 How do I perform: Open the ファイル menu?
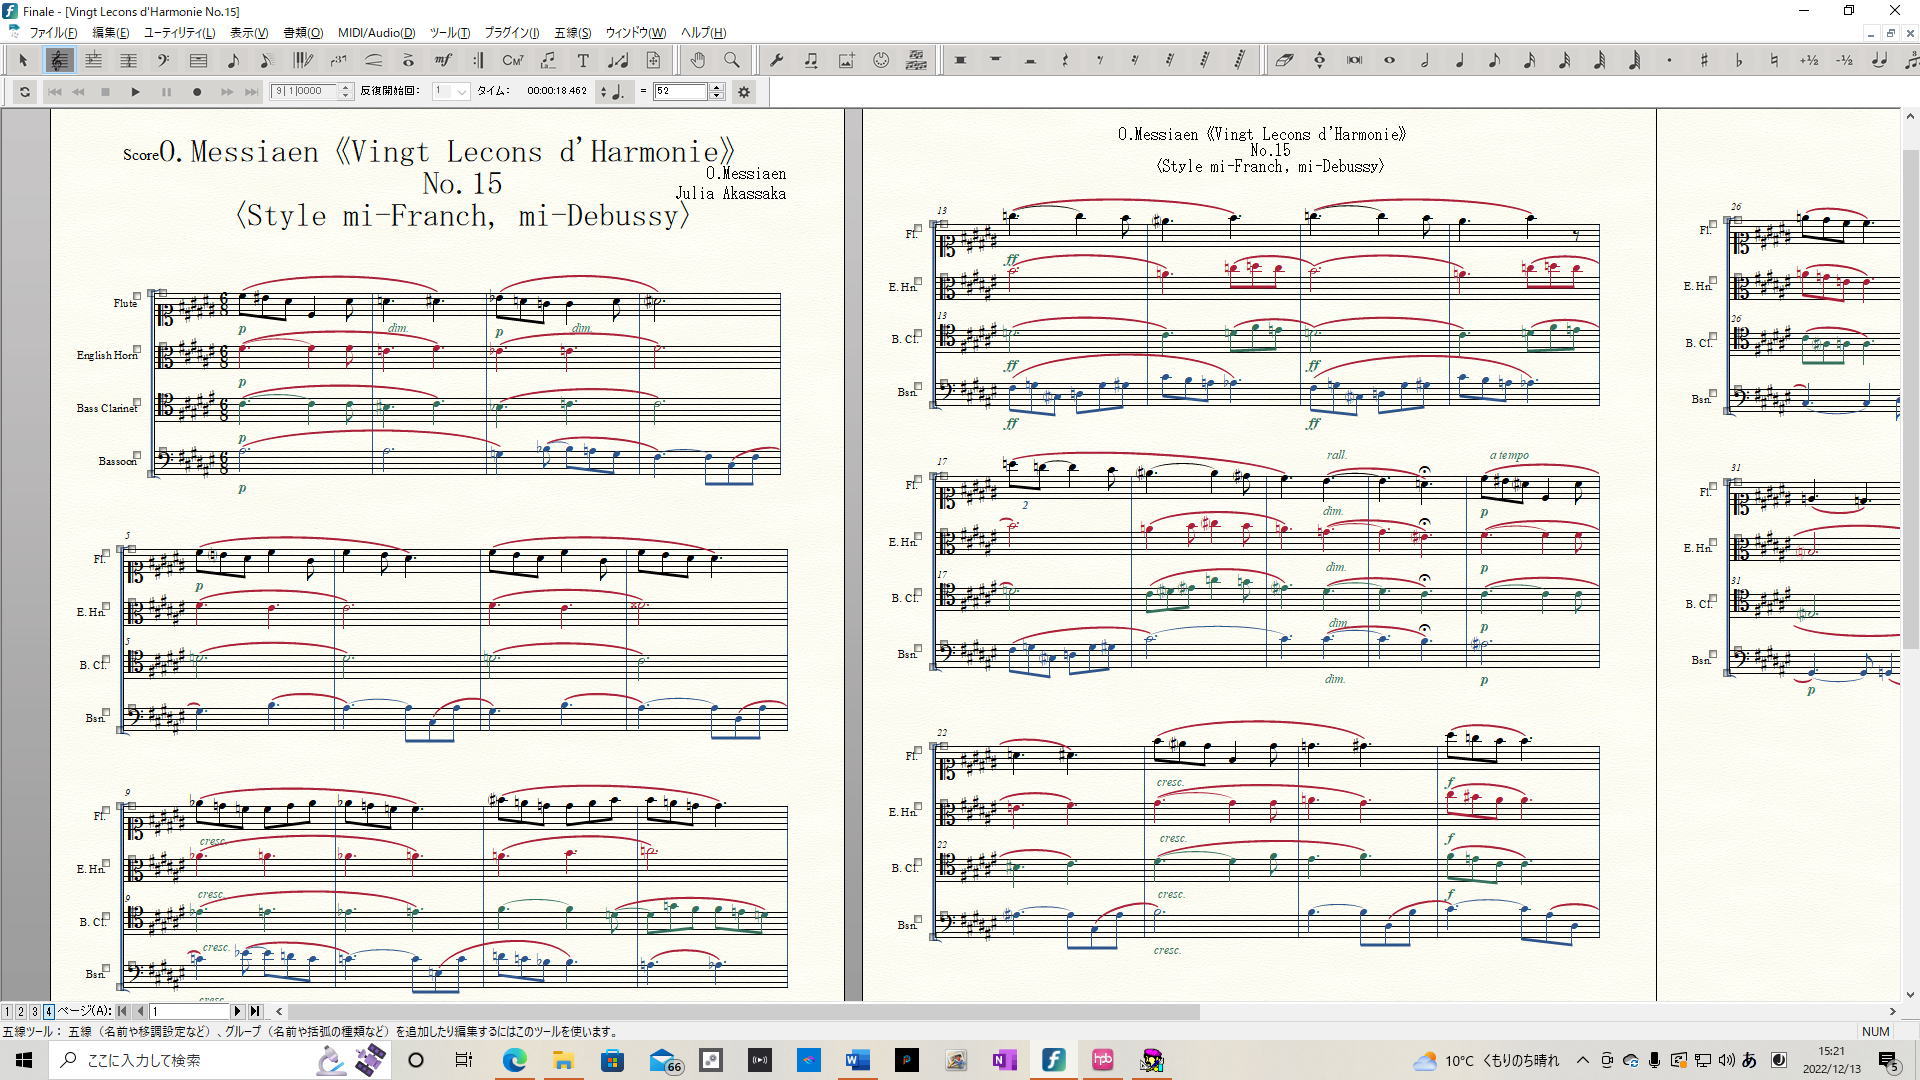[53, 33]
